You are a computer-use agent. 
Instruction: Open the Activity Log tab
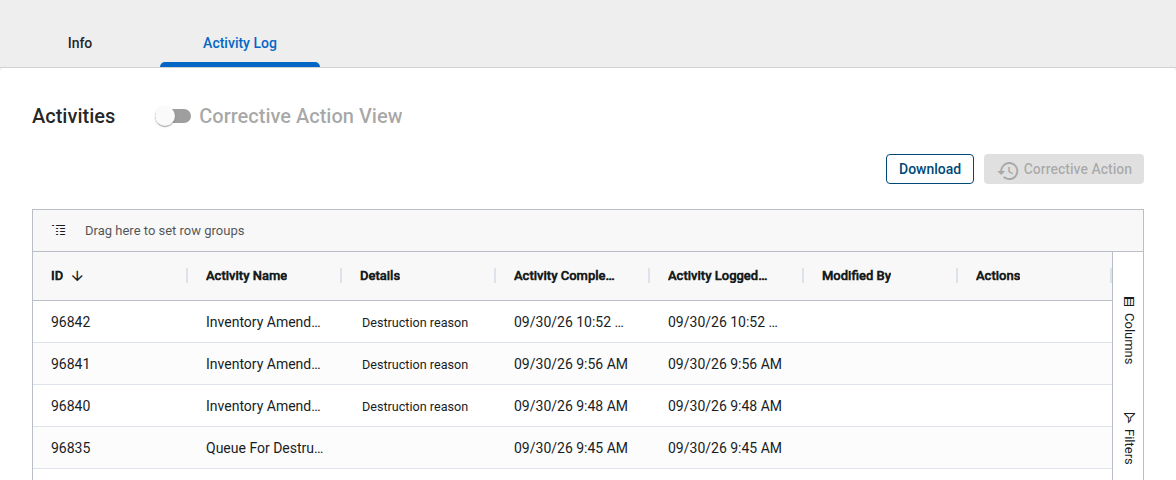(x=240, y=44)
